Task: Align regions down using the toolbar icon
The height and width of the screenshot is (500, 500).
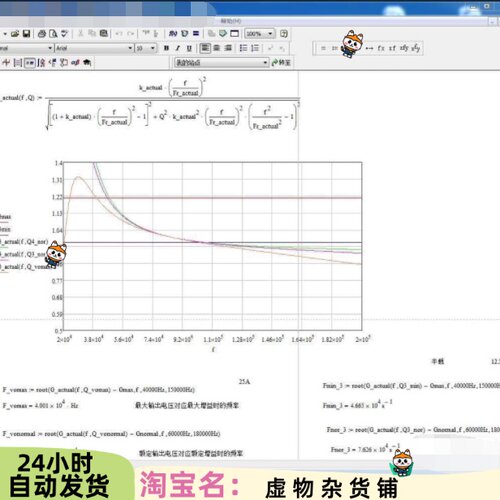Action: click(156, 34)
